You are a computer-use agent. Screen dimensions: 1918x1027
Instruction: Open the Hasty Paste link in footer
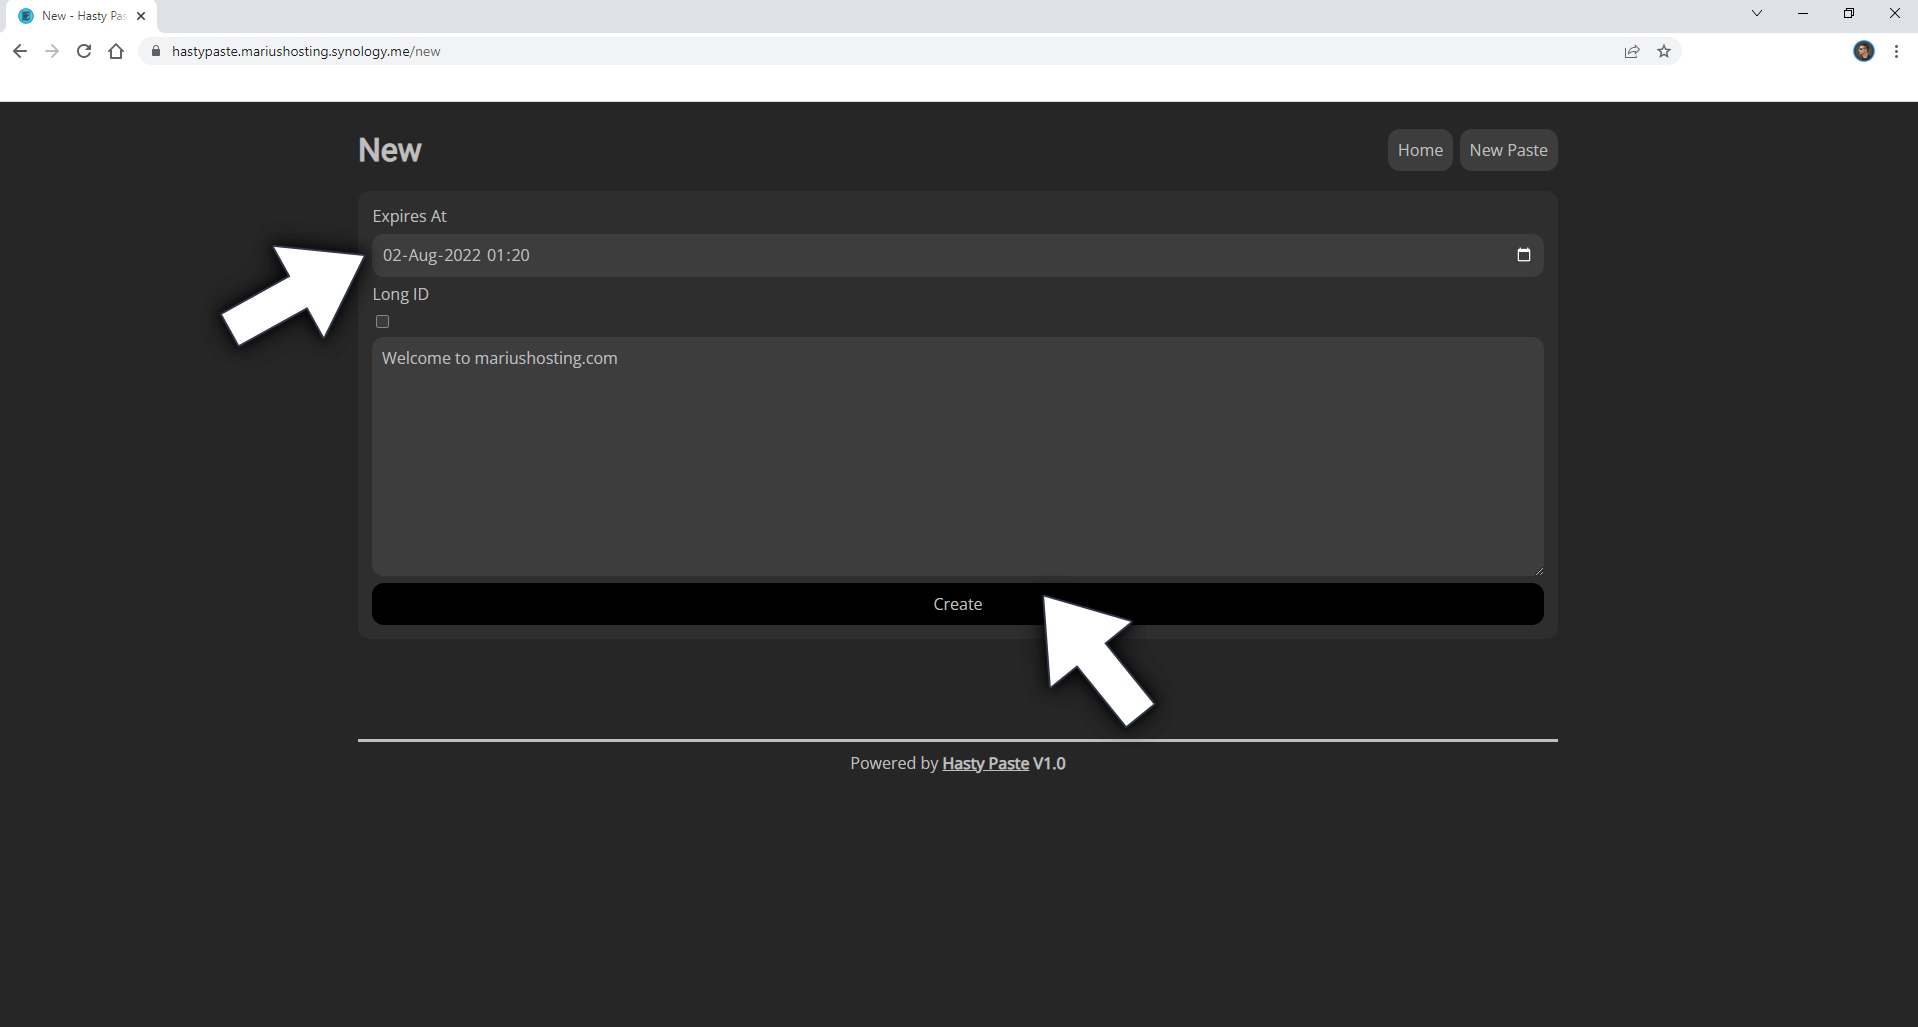tap(985, 762)
